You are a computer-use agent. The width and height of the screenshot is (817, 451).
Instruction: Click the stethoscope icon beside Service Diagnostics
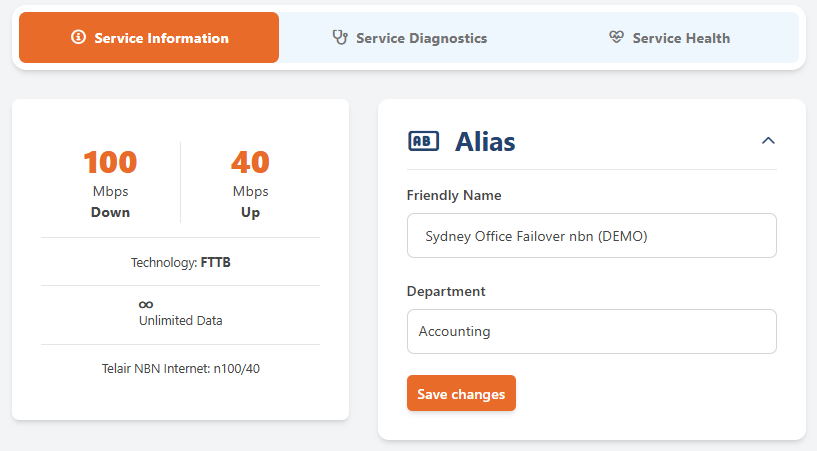point(340,37)
